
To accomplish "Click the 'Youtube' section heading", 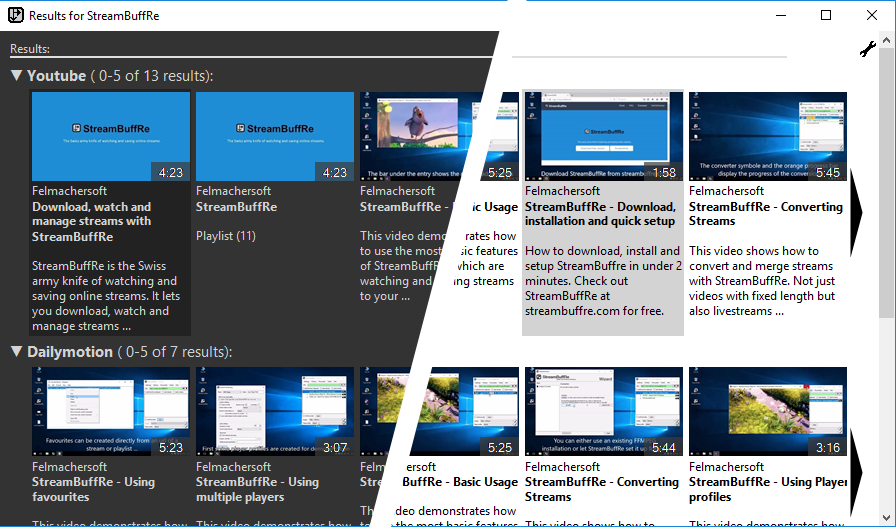I will 56,75.
